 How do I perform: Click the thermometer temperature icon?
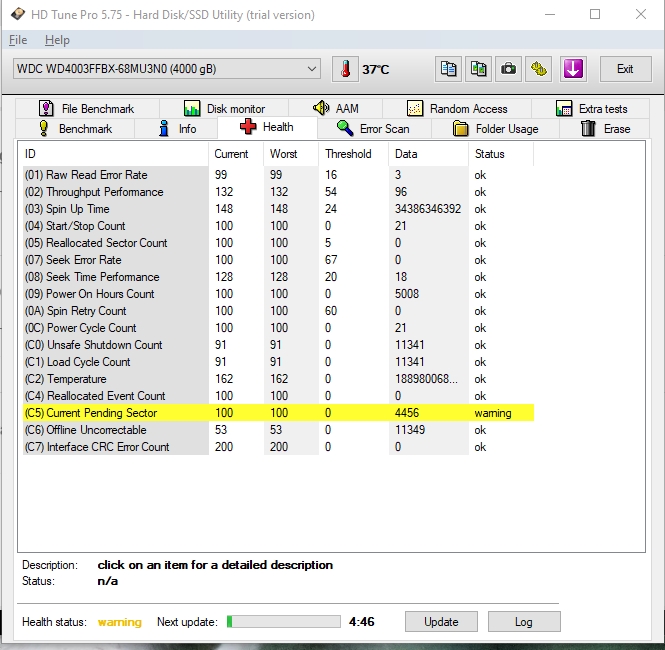(345, 69)
